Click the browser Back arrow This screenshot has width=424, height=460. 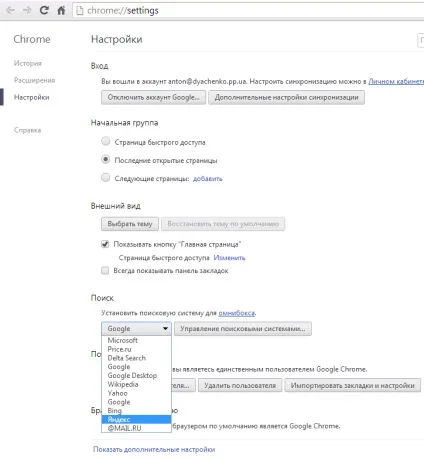click(x=10, y=10)
